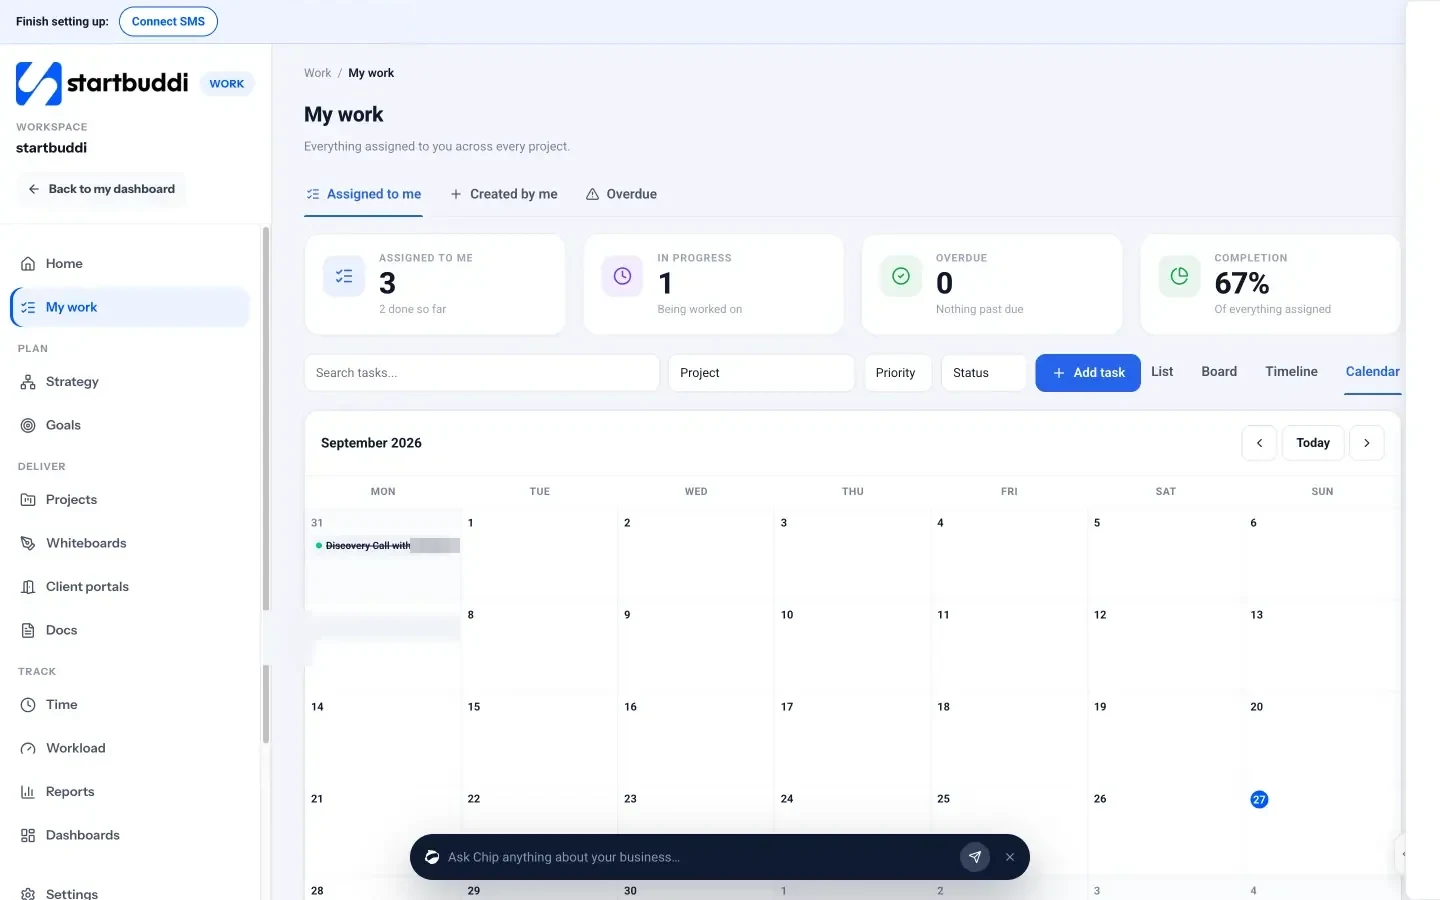
Task: Click the Whiteboards pen icon
Action: click(28, 544)
